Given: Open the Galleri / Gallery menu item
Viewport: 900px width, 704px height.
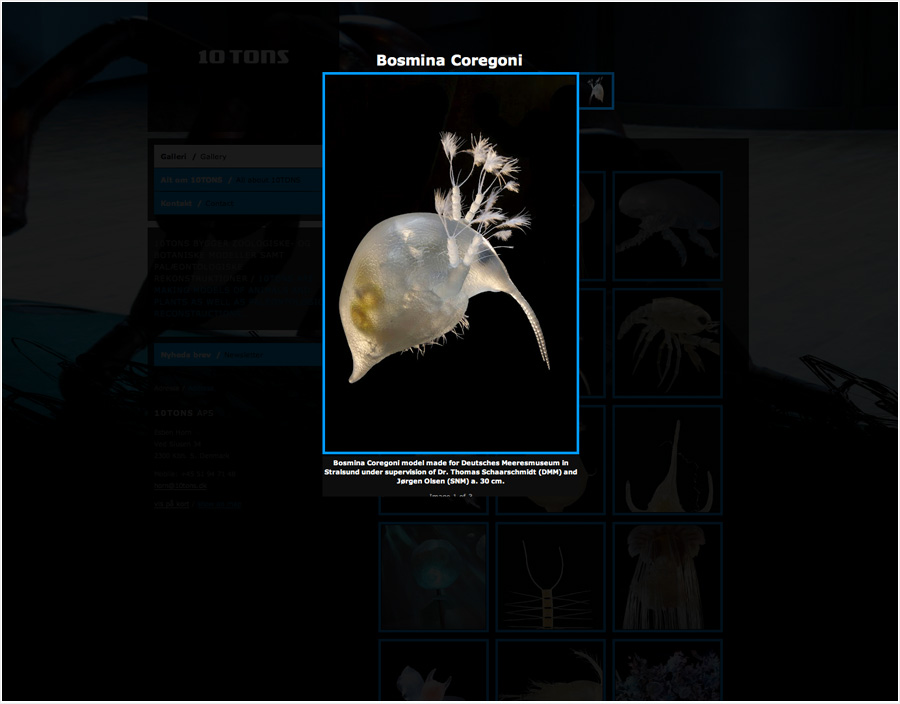Looking at the screenshot, I should coord(238,156).
